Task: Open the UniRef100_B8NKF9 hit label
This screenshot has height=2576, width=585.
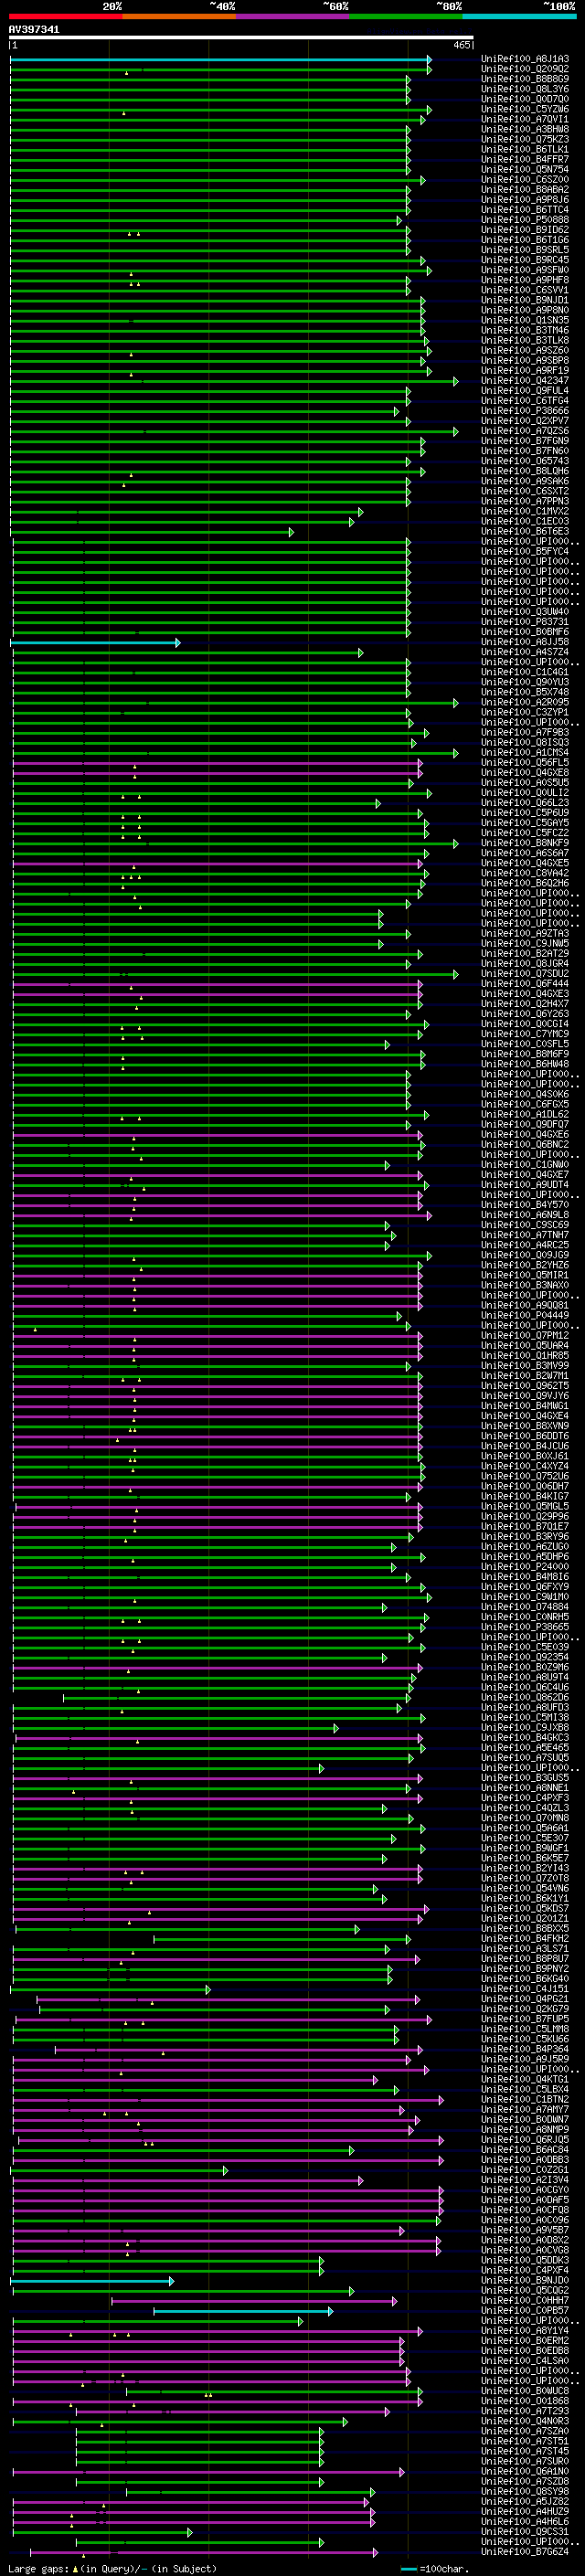Action: [x=525, y=843]
